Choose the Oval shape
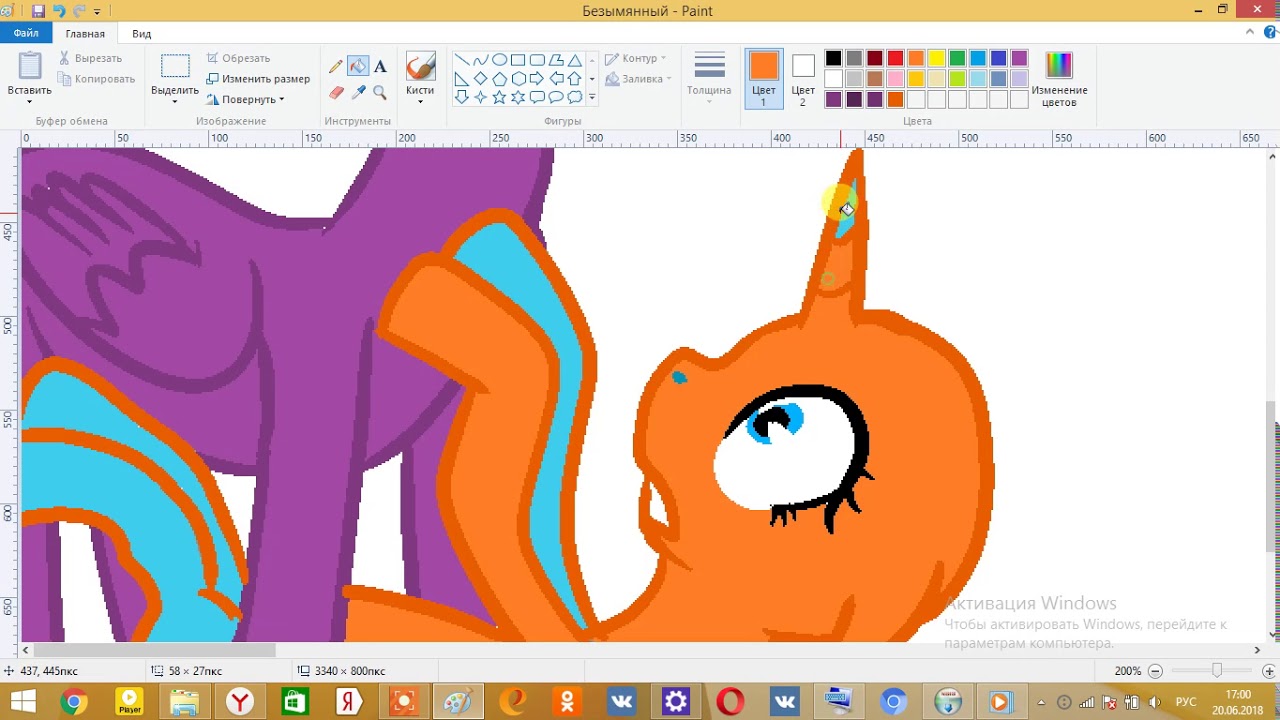This screenshot has width=1280, height=720. tap(500, 60)
